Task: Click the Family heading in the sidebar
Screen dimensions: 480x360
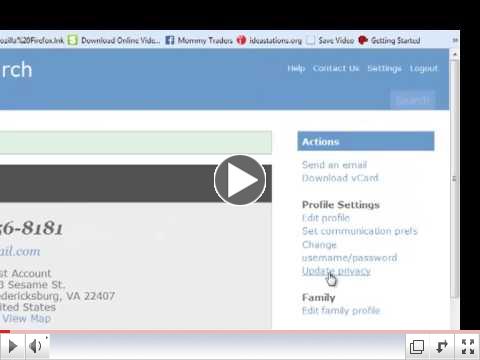Action: click(x=318, y=297)
